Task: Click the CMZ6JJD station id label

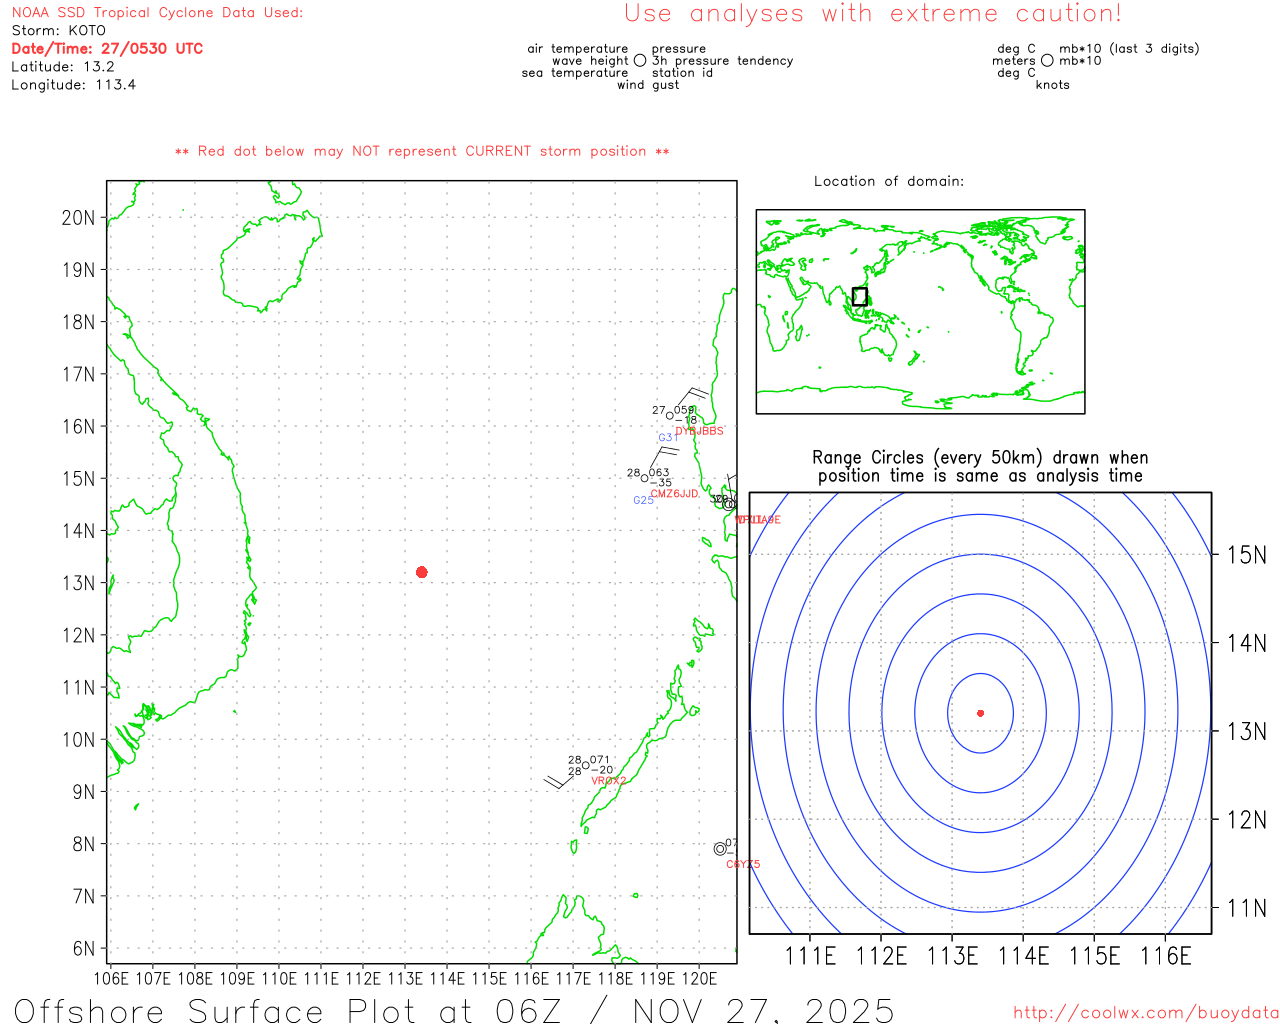Action: (675, 494)
